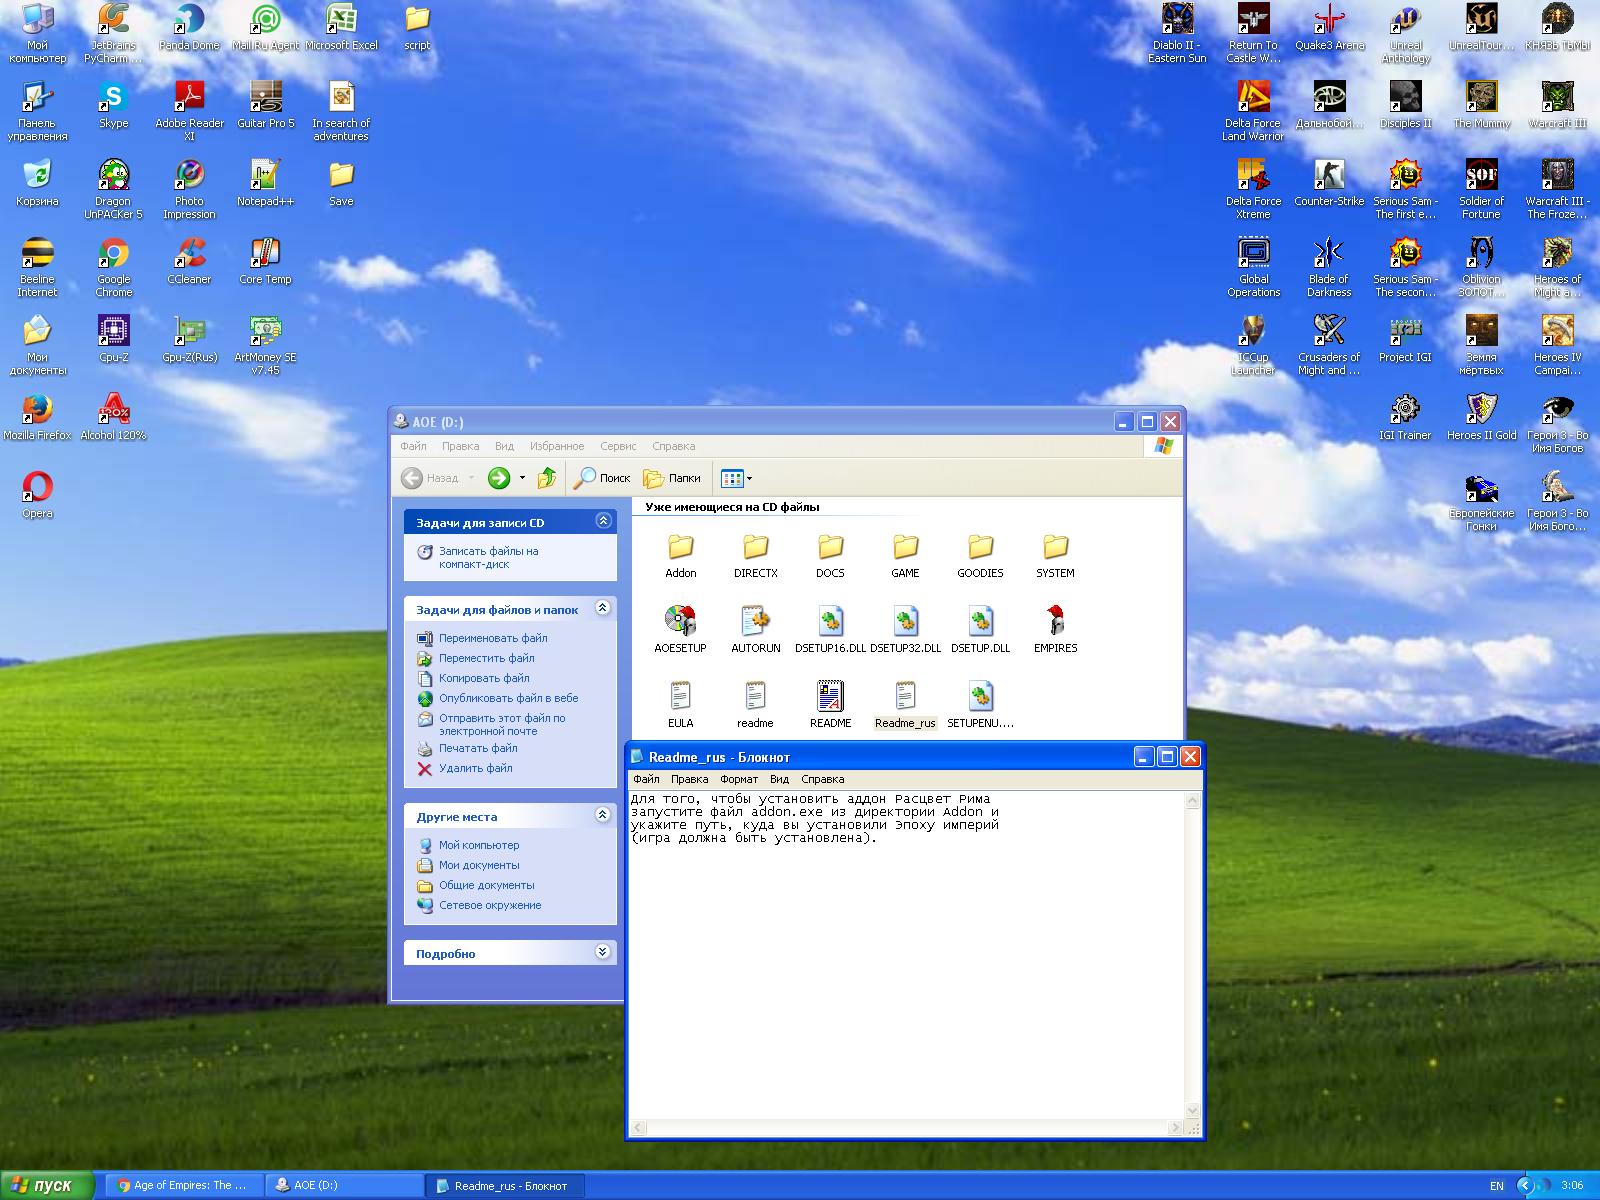Screen dimensions: 1600x1200
Task: Expand the 'Подробно' details panel
Action: (x=603, y=952)
